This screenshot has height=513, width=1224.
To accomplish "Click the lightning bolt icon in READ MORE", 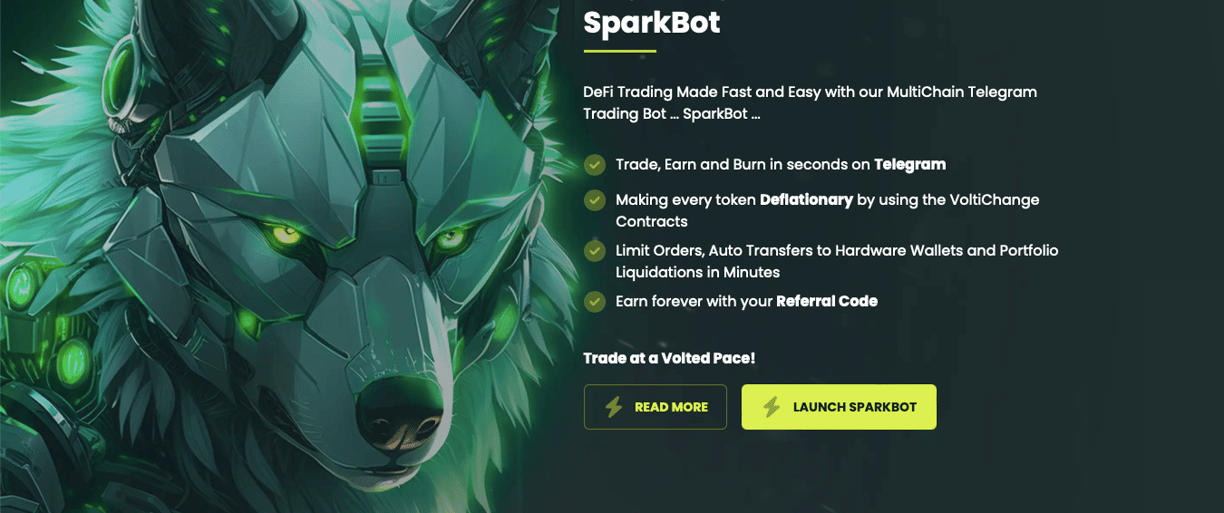I will click(x=614, y=407).
